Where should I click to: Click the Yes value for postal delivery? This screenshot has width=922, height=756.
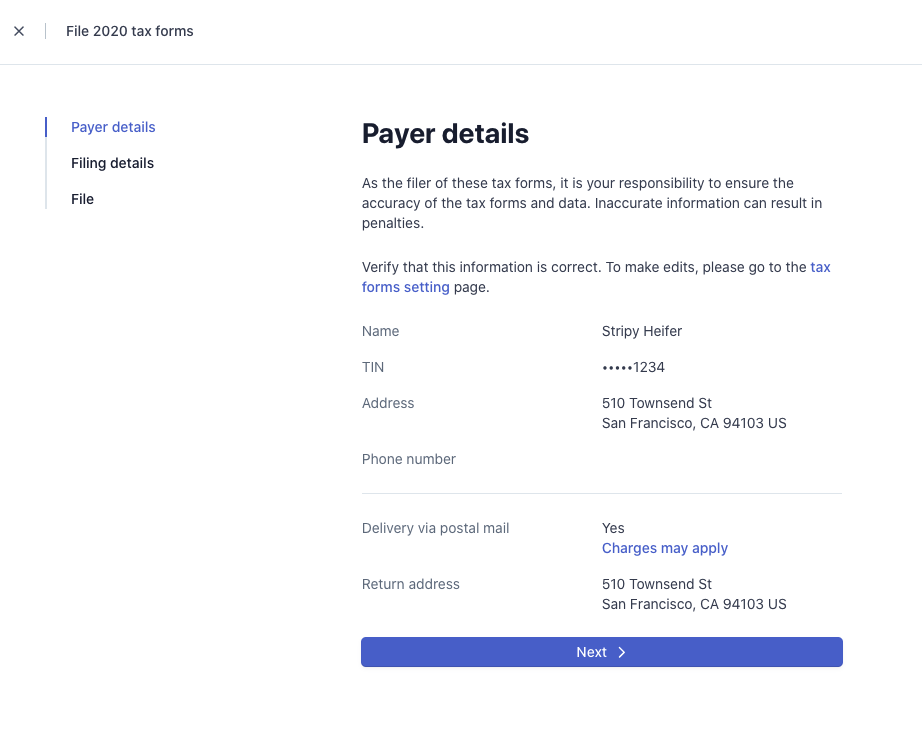613,528
